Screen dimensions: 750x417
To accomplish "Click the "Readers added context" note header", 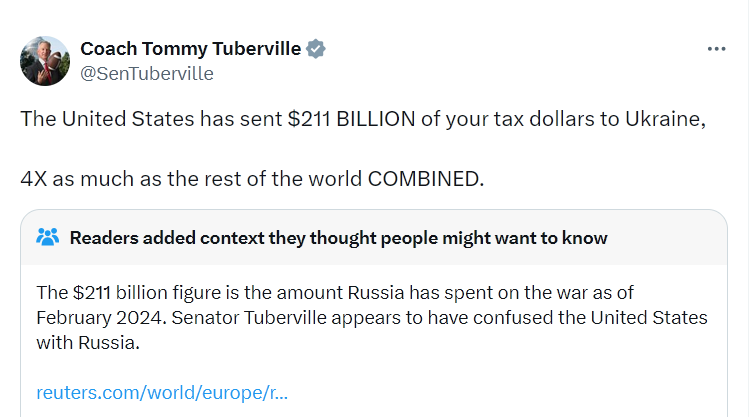I will pos(338,237).
